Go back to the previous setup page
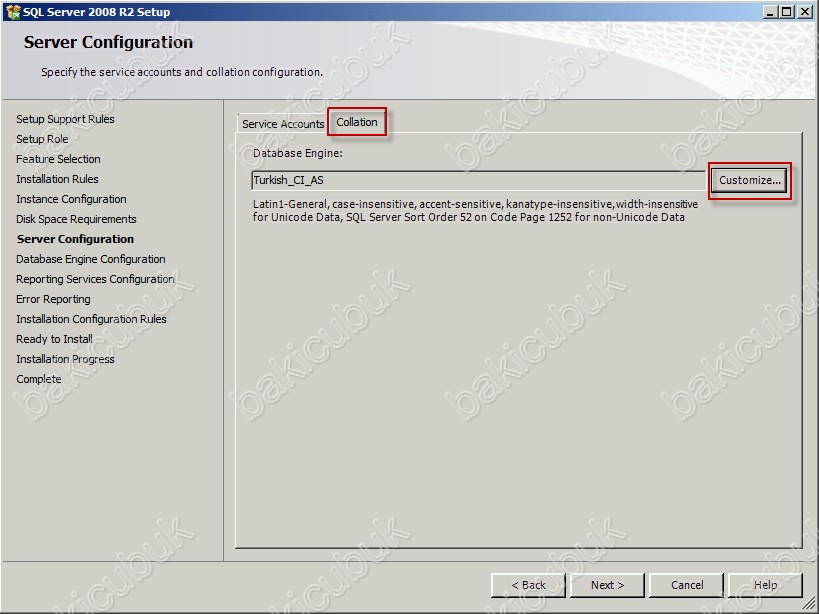The width and height of the screenshot is (819, 614). (x=528, y=585)
